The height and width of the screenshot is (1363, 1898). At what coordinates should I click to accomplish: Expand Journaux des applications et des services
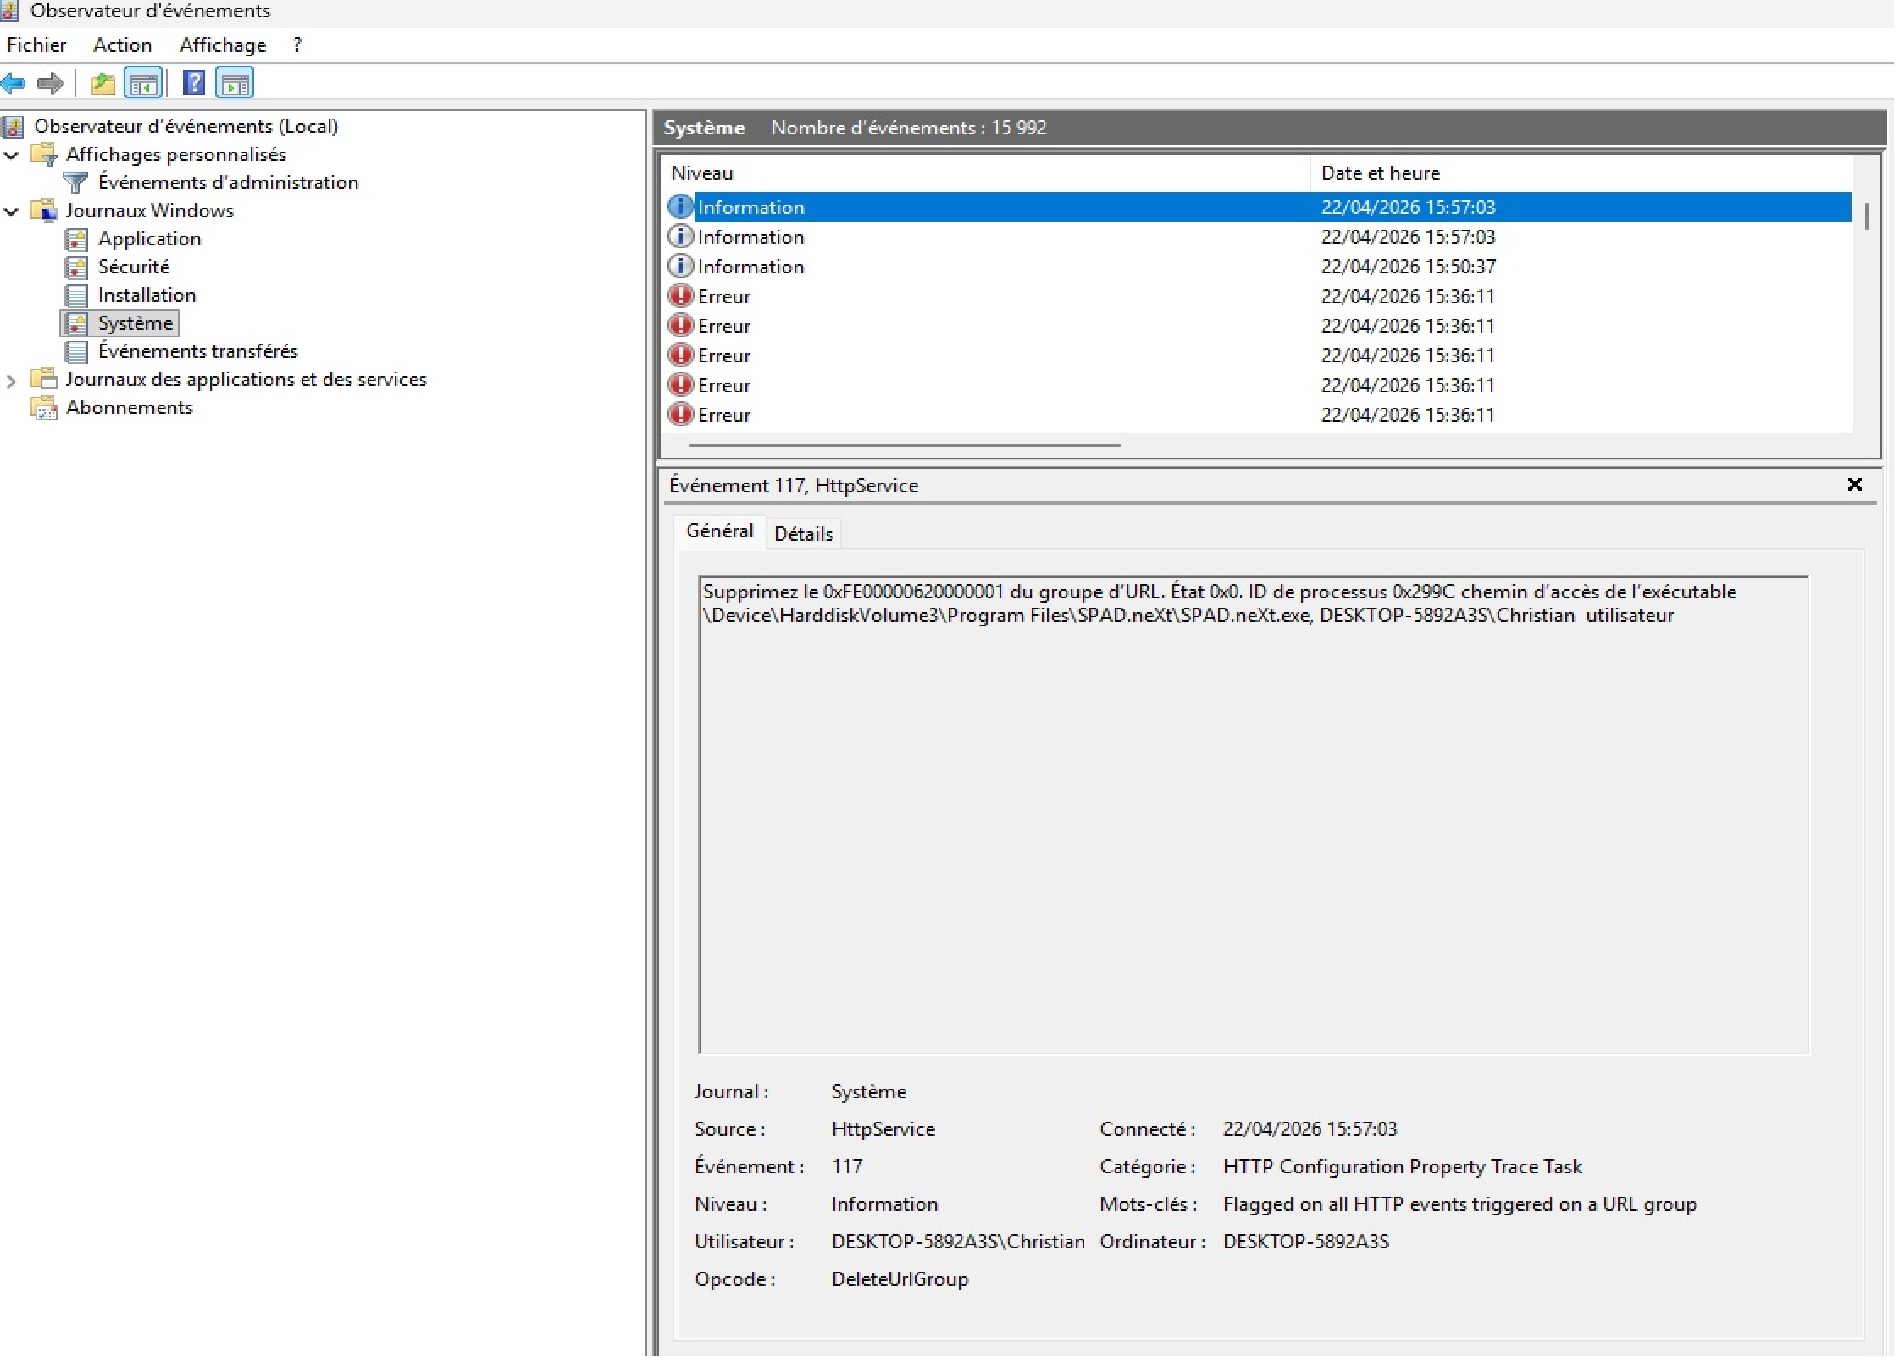pos(12,381)
